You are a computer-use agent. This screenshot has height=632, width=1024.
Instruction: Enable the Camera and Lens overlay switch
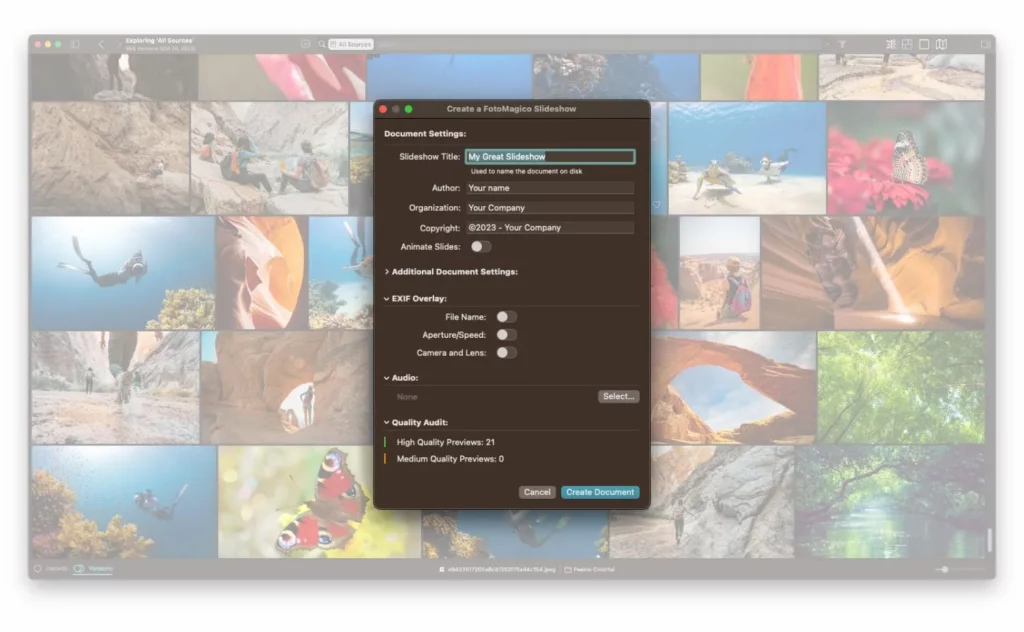tap(506, 353)
